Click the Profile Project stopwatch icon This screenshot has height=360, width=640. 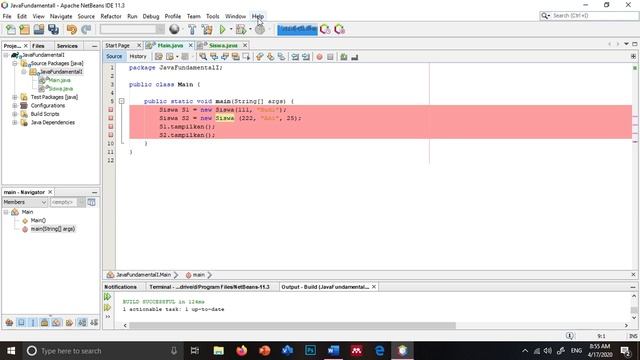[260, 29]
